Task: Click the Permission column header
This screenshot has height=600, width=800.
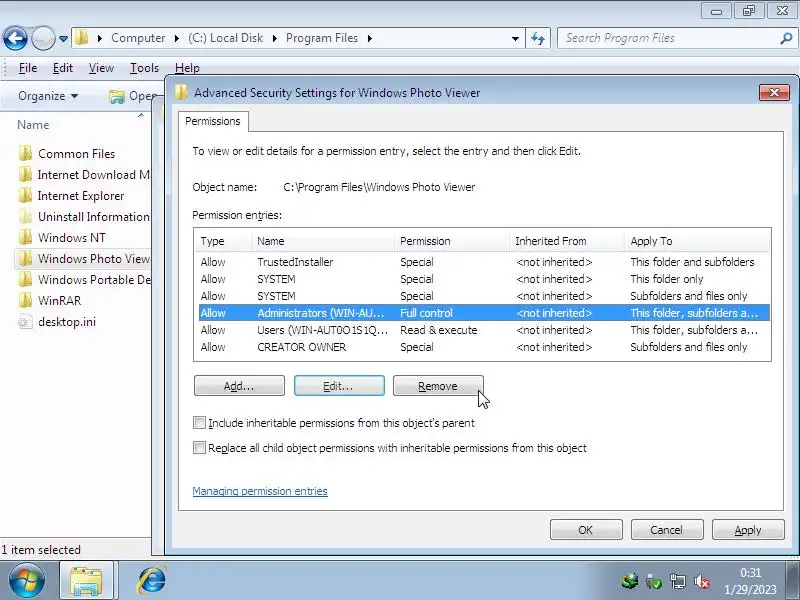Action: [451, 241]
